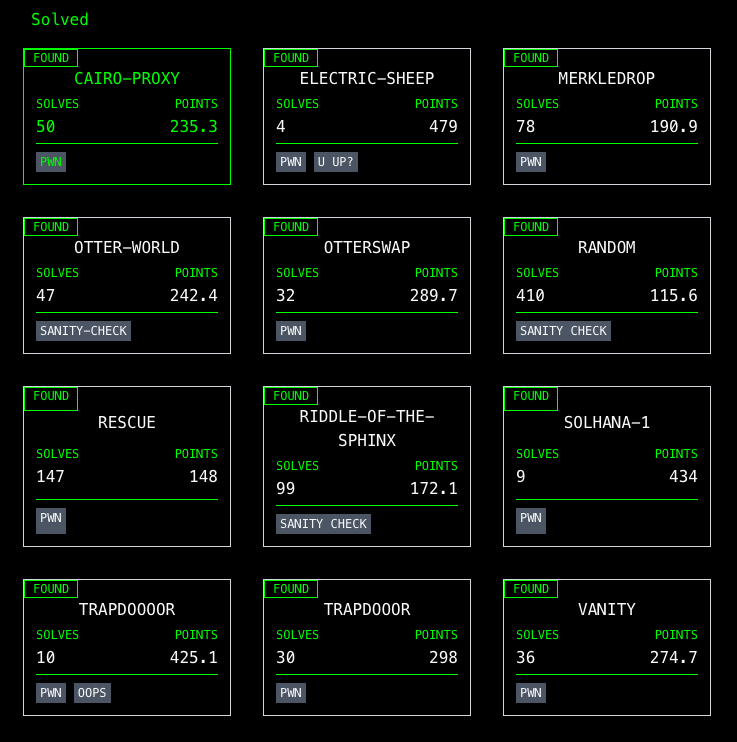Click the OOPS tag on TRAPDOOOOR
Image resolution: width=737 pixels, height=742 pixels.
[x=92, y=693]
